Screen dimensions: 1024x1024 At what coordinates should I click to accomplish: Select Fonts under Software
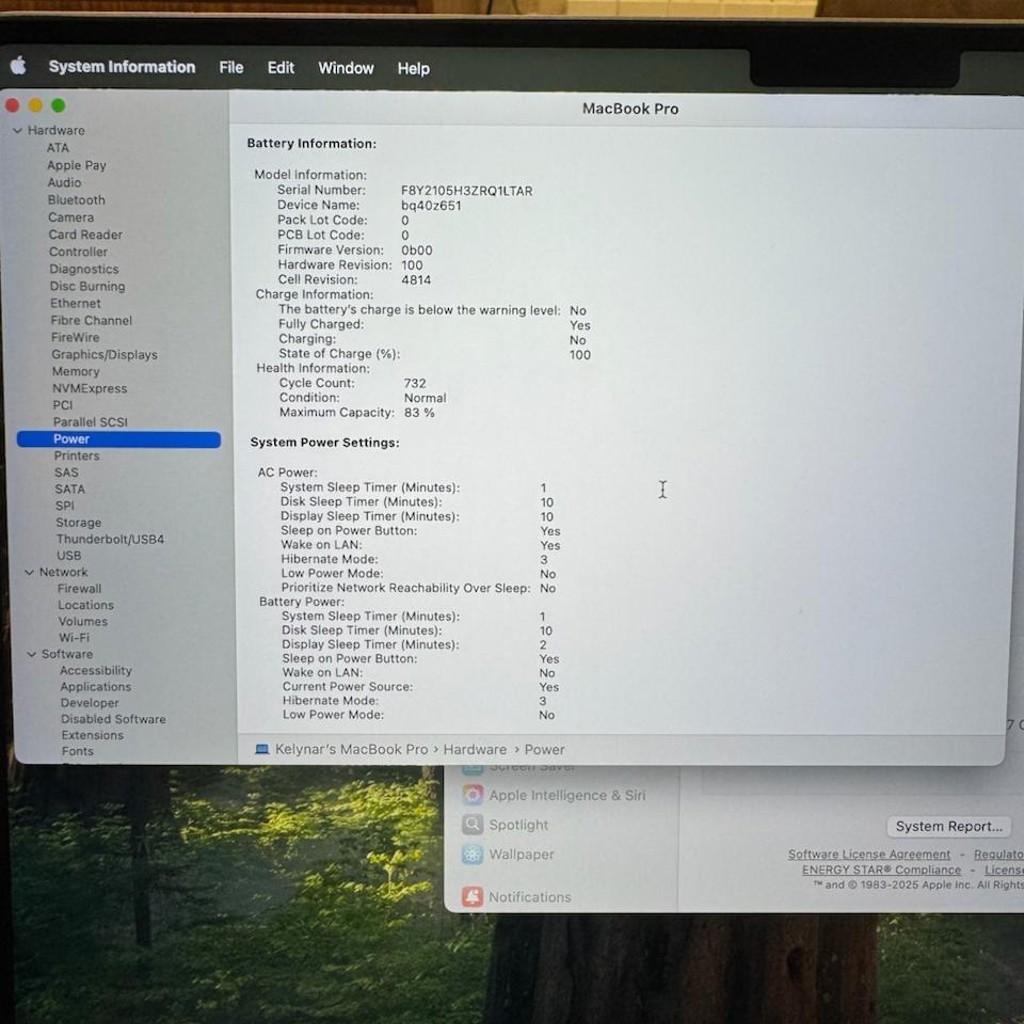point(78,751)
